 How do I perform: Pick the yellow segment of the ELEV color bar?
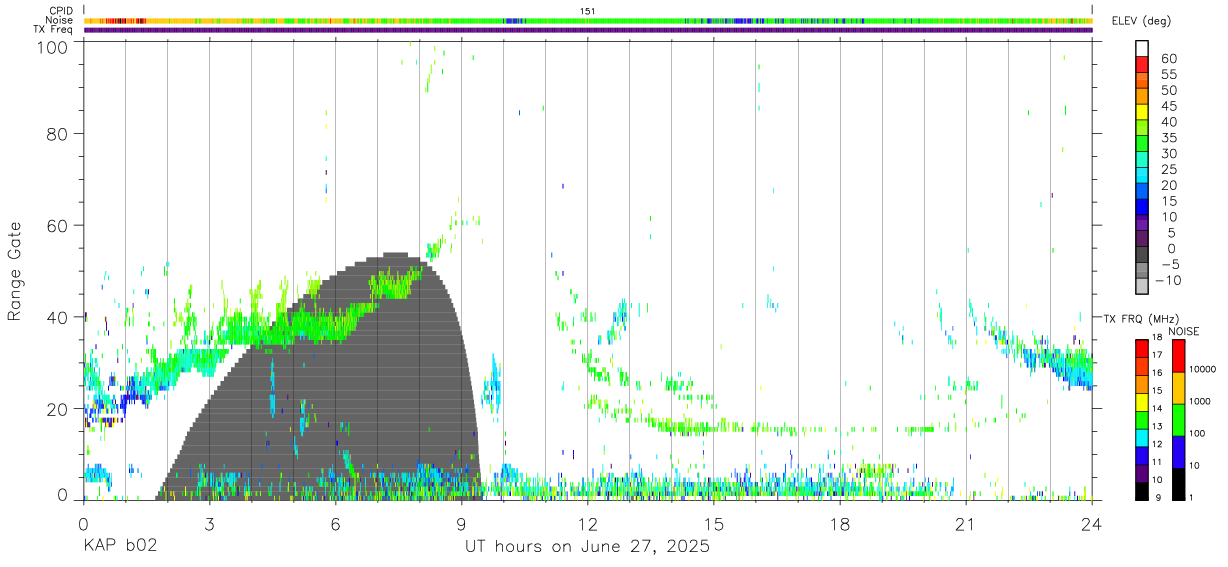(1142, 112)
